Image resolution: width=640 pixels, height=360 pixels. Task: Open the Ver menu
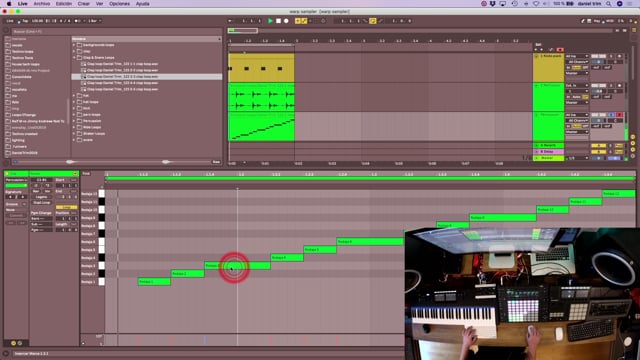pos(99,4)
